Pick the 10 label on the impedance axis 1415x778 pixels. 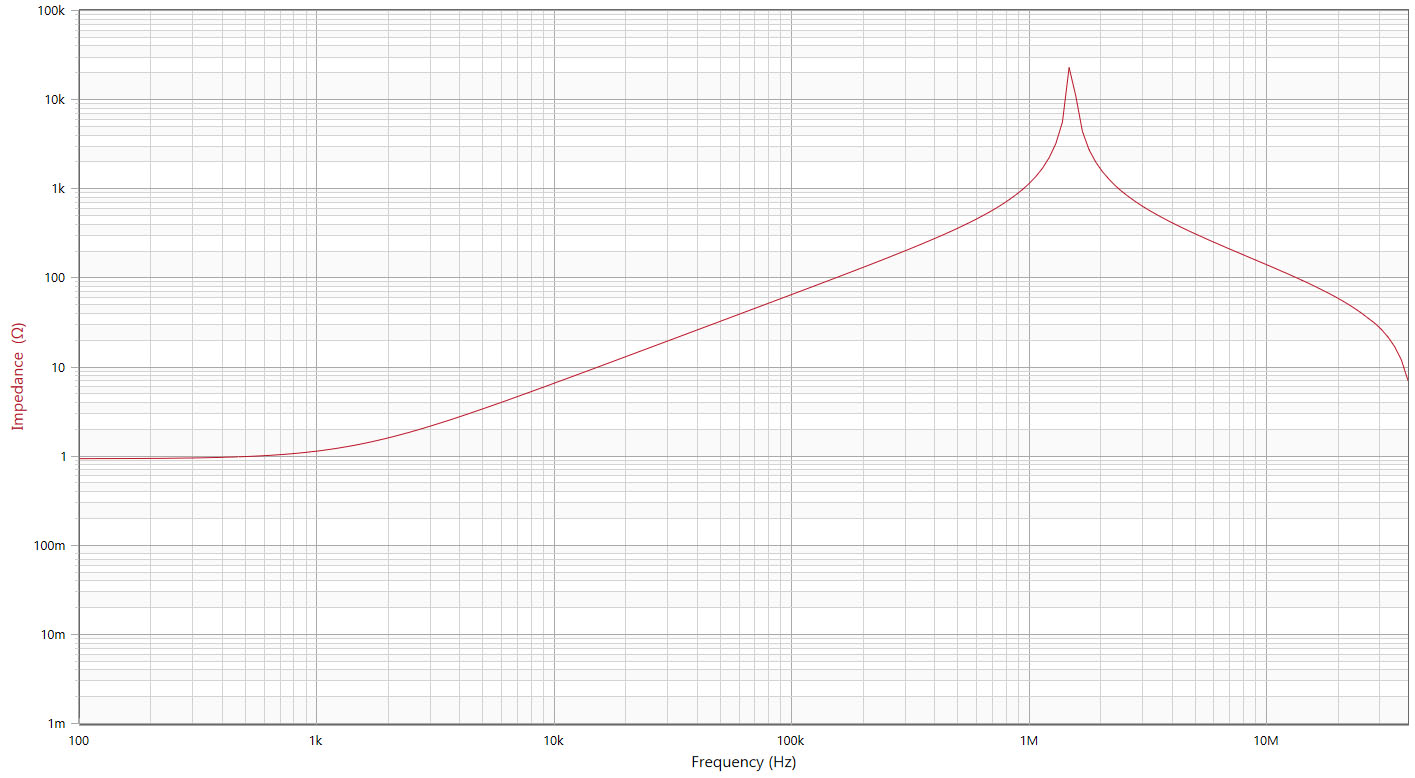(58, 367)
